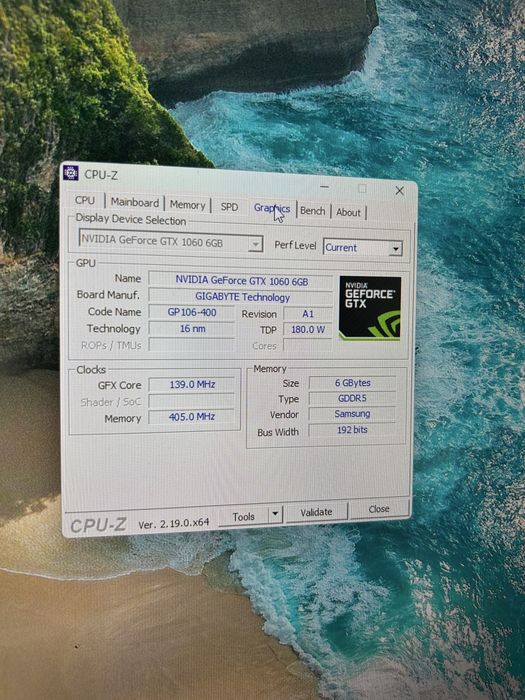Click the Perf Level label
Screen dimensions: 525x700
295,245
